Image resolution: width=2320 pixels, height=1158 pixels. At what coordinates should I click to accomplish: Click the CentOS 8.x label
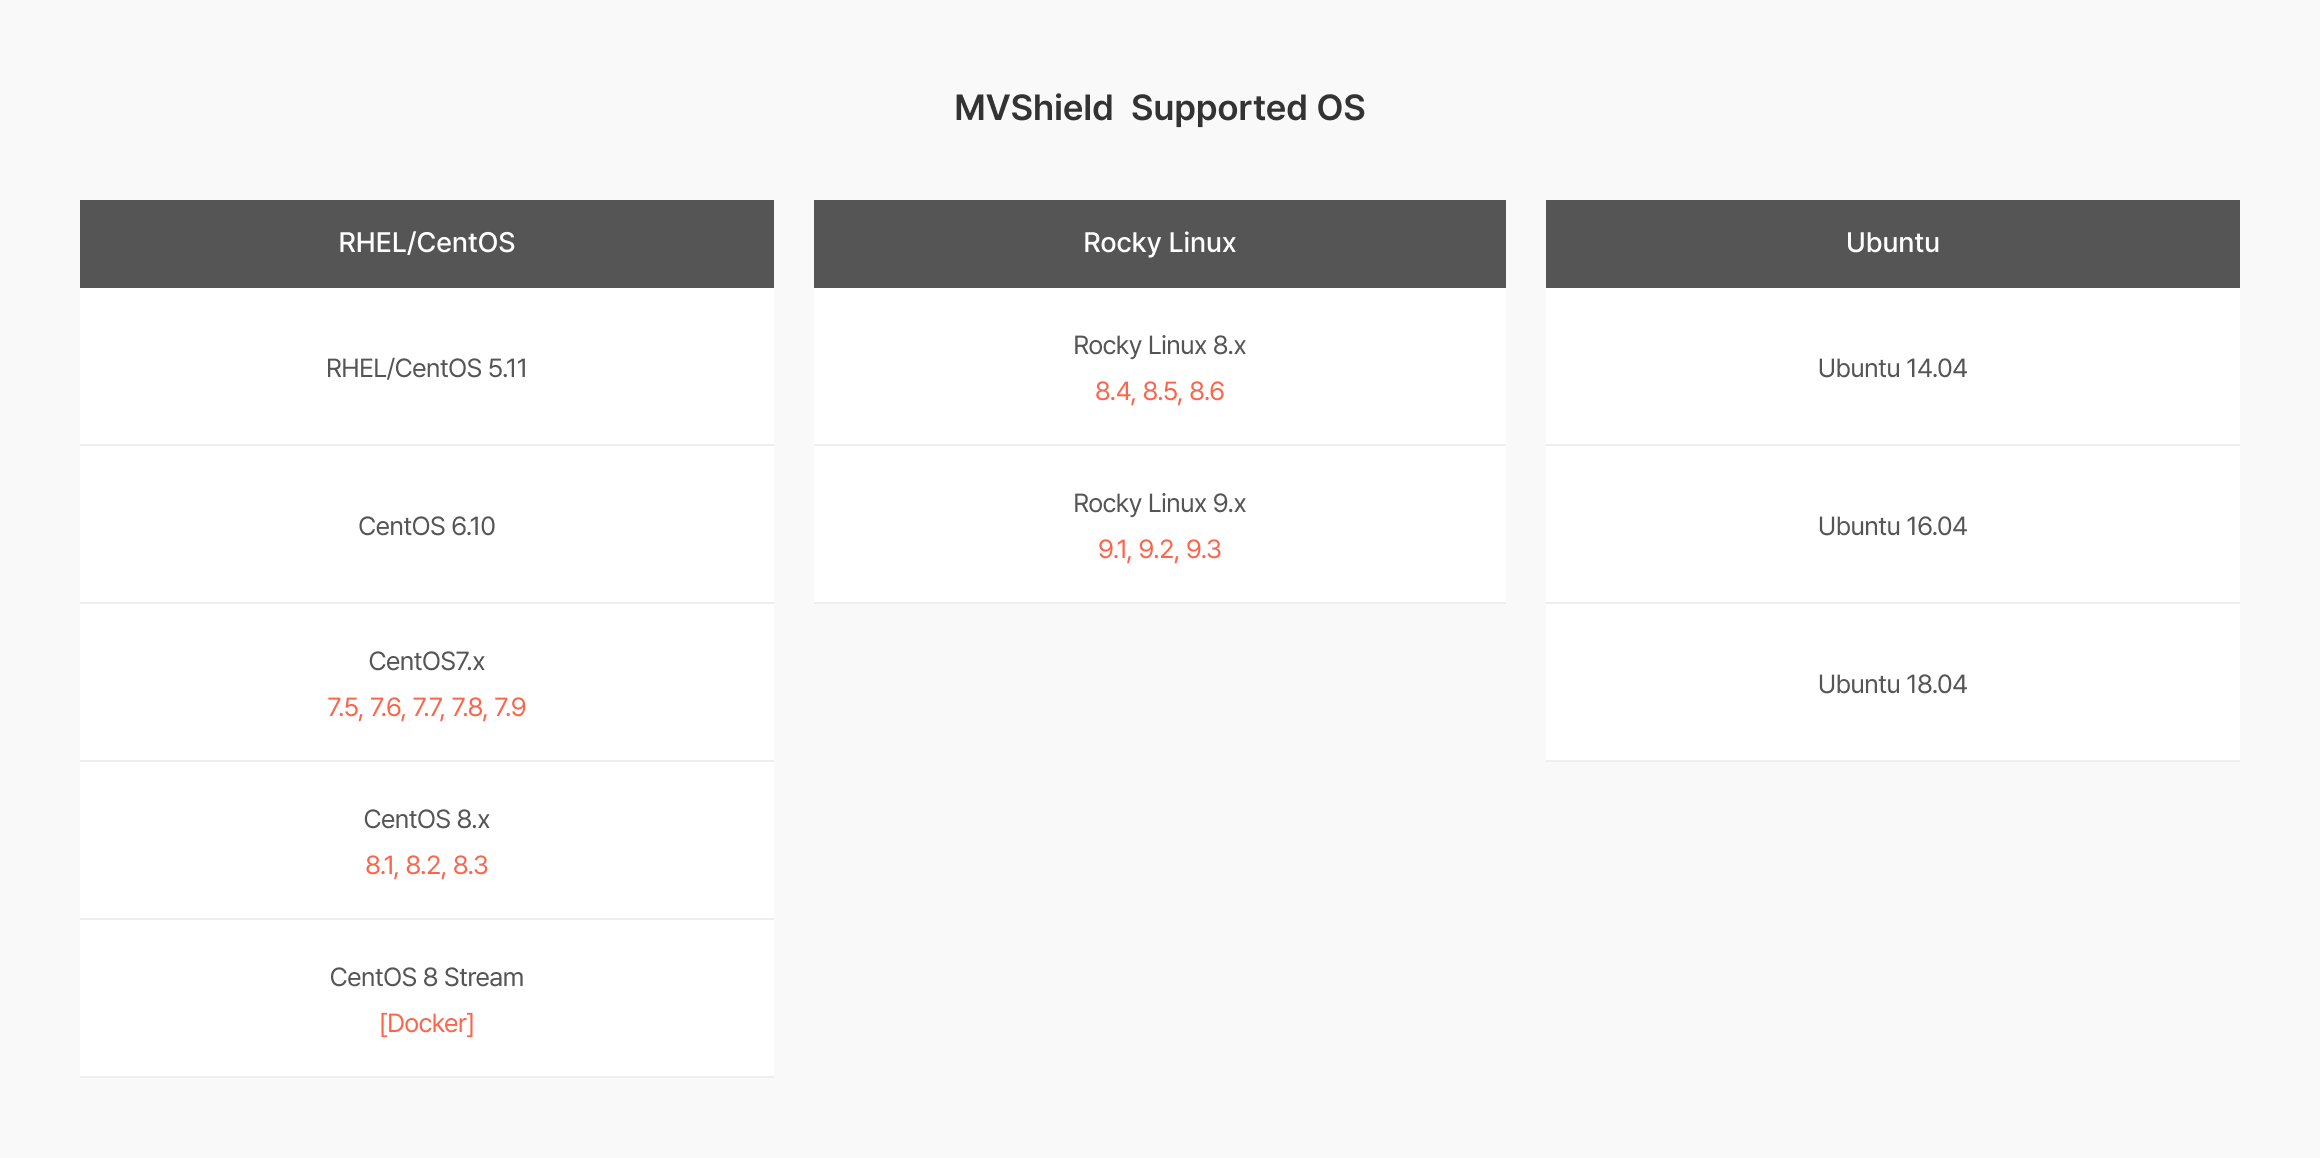click(x=427, y=819)
